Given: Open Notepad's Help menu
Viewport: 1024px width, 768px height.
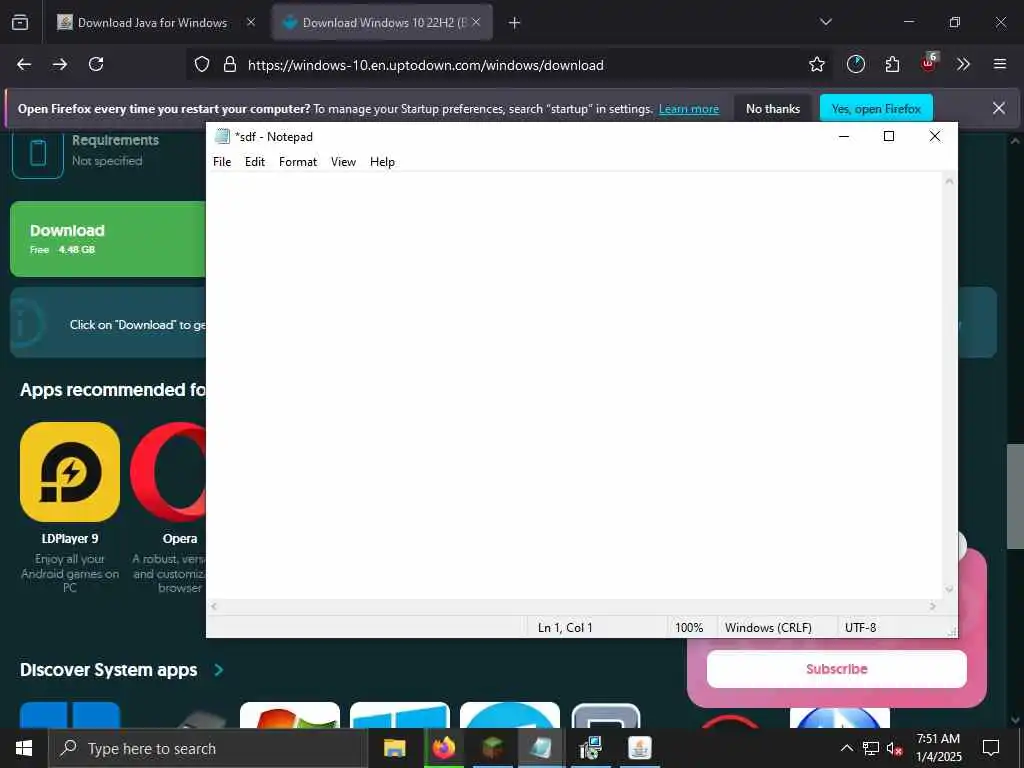Looking at the screenshot, I should coord(382,162).
